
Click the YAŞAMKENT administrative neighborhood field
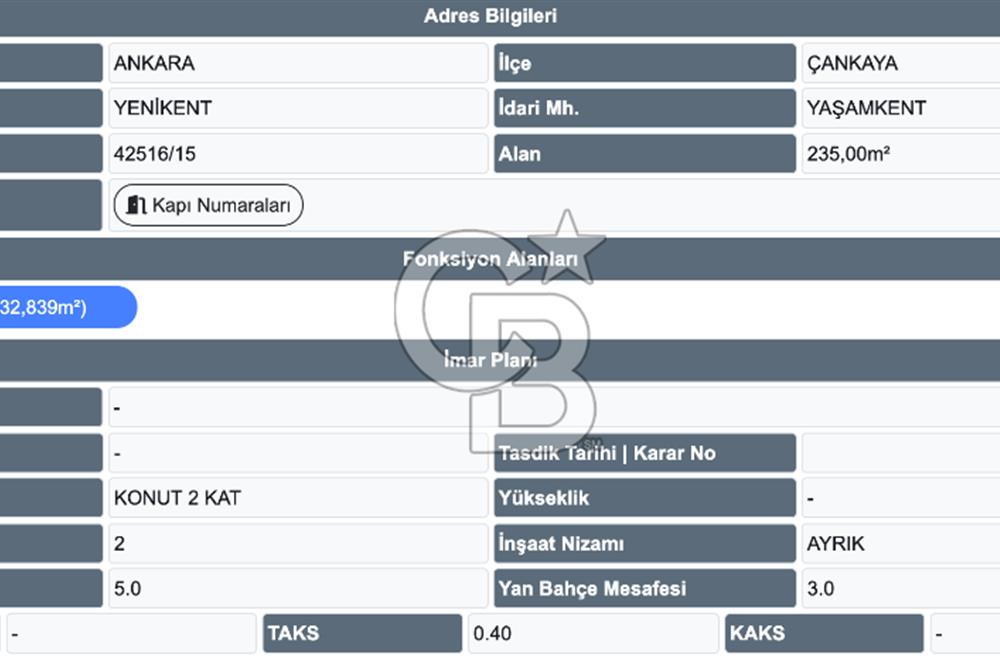pyautogui.click(x=900, y=108)
